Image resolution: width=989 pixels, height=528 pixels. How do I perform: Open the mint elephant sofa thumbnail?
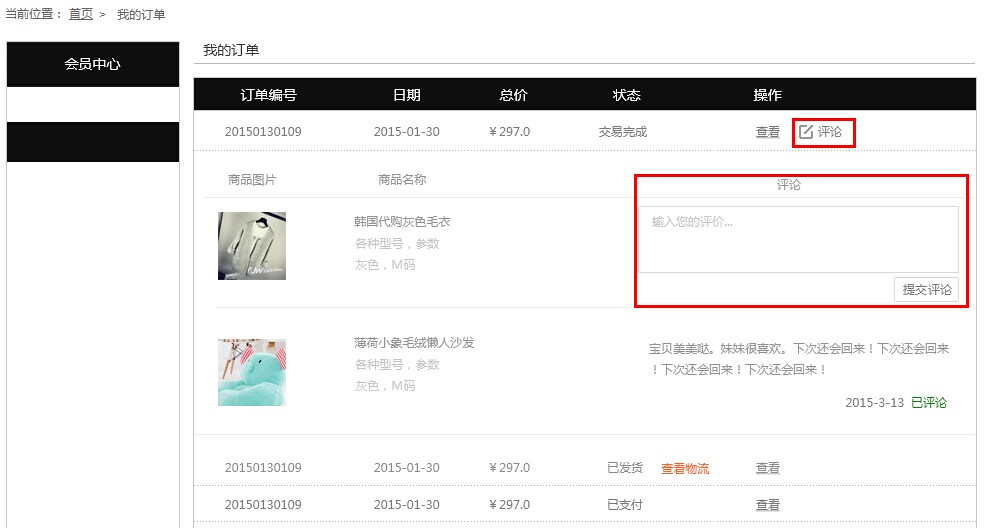coord(252,372)
